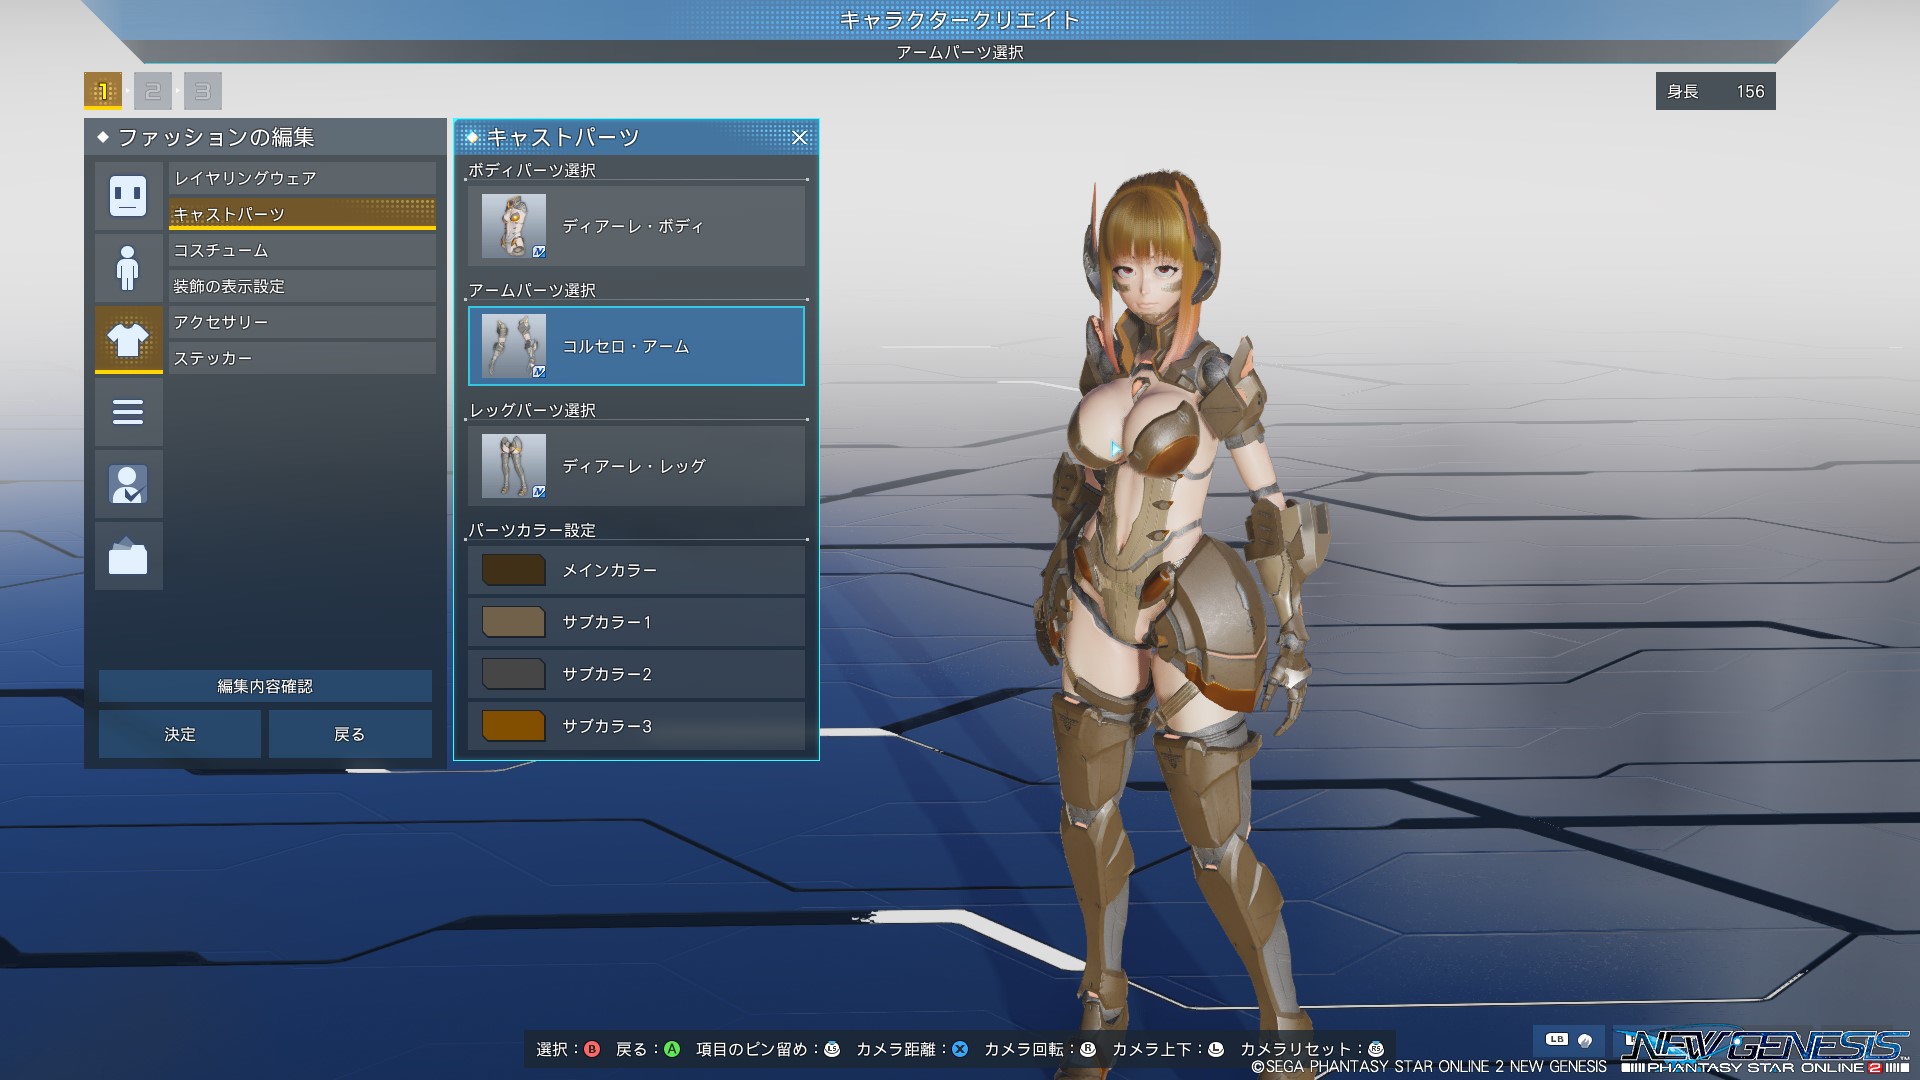Select ディアーレ・ボディ text entry

[x=633, y=227]
